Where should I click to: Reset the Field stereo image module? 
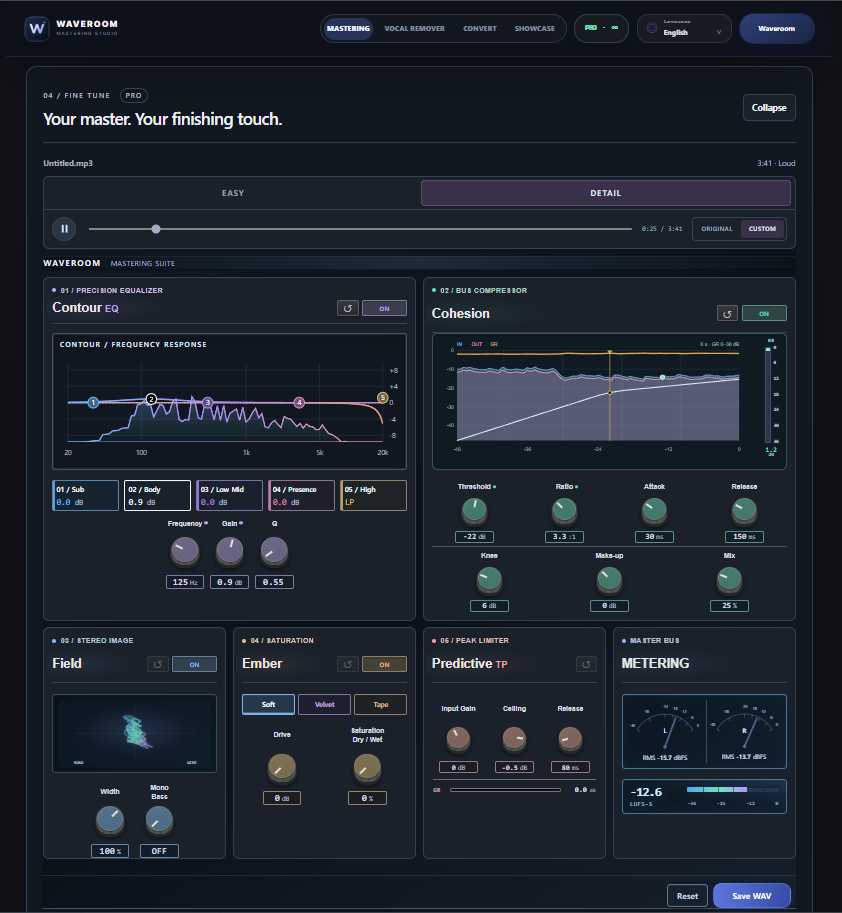click(x=158, y=664)
